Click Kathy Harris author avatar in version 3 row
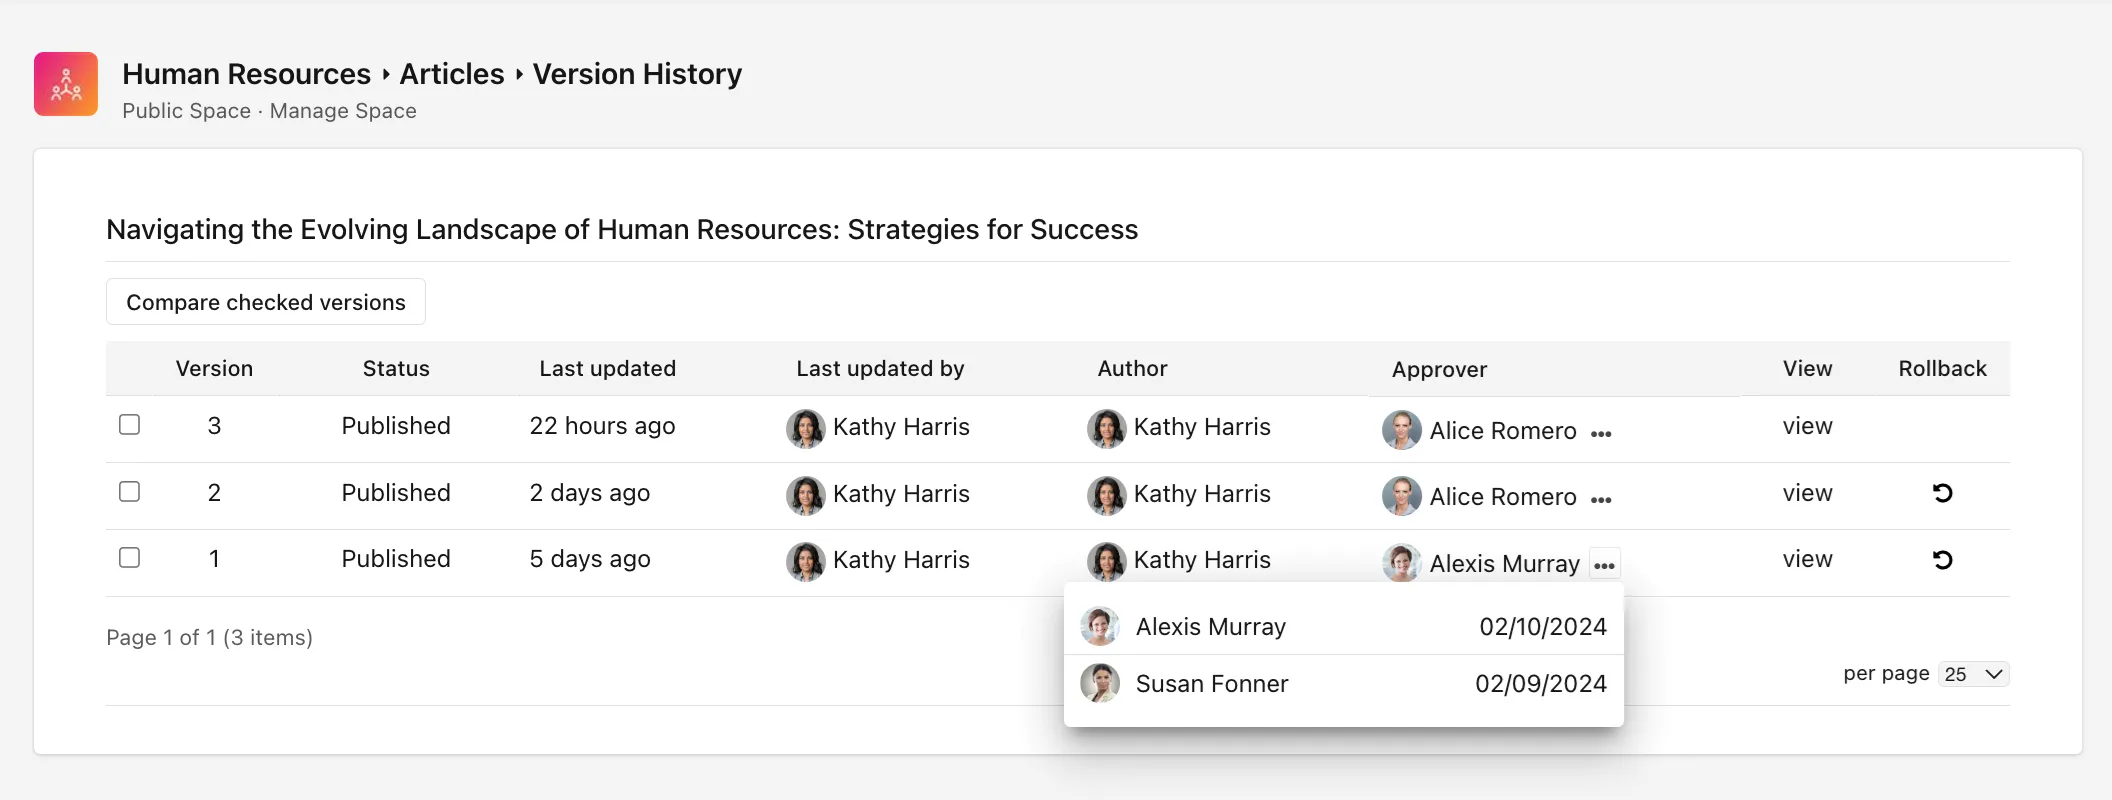 coord(1106,428)
